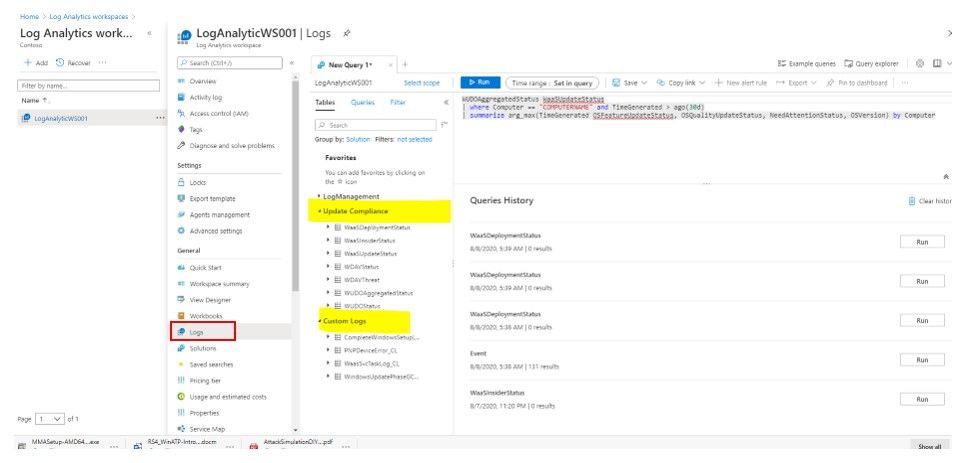
Task: Open Usage and estimated costs
Action: click(x=228, y=397)
